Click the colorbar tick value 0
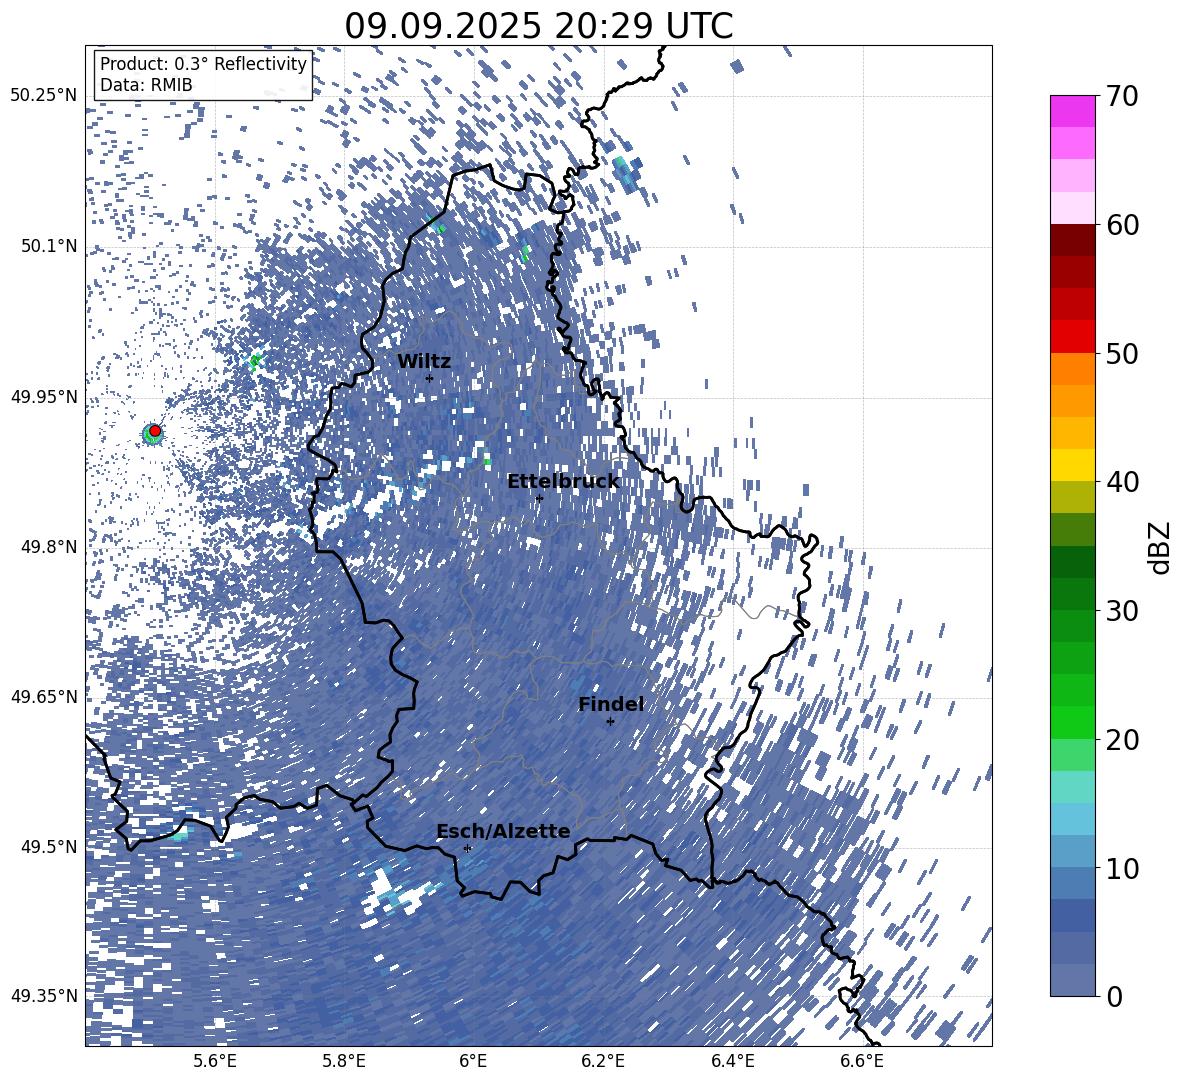Screen dimensions: 1184x1081 pyautogui.click(x=1114, y=997)
